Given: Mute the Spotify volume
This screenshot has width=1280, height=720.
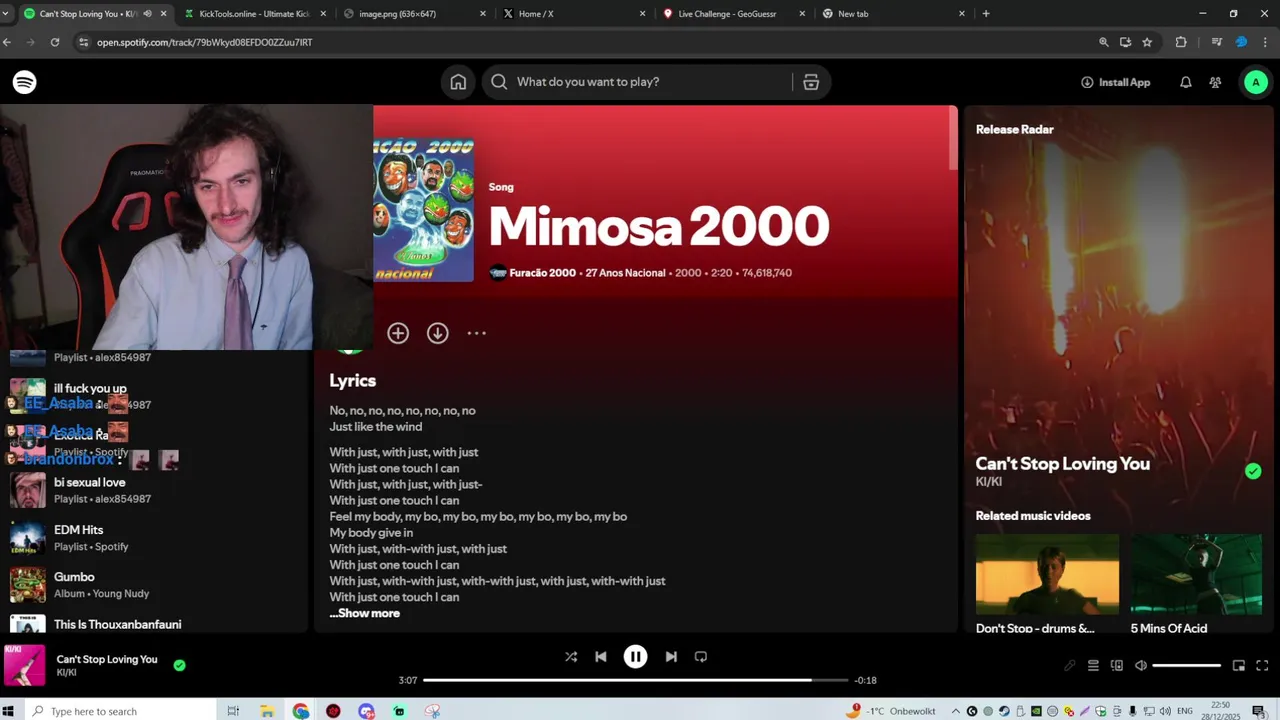Looking at the screenshot, I should pos(1141,666).
